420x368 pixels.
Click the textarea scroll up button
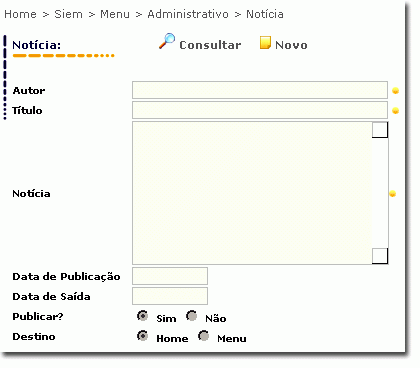tap(380, 130)
